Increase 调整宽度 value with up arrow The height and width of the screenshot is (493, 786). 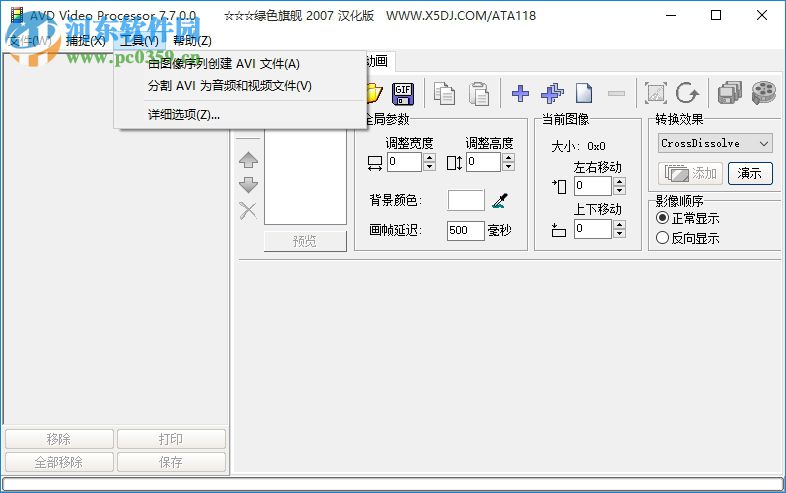[430, 157]
